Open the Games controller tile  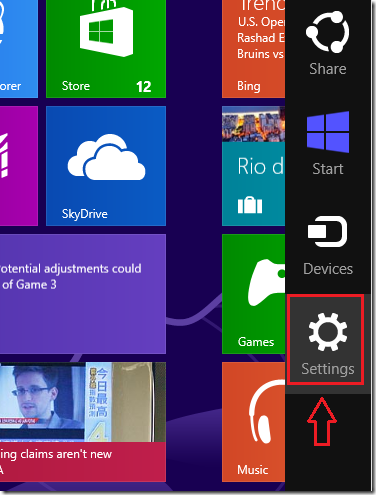[254, 294]
